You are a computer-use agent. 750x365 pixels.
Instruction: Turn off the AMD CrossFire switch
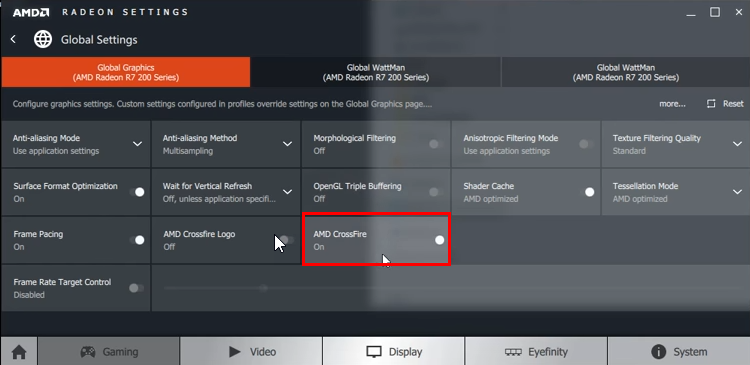tap(437, 240)
